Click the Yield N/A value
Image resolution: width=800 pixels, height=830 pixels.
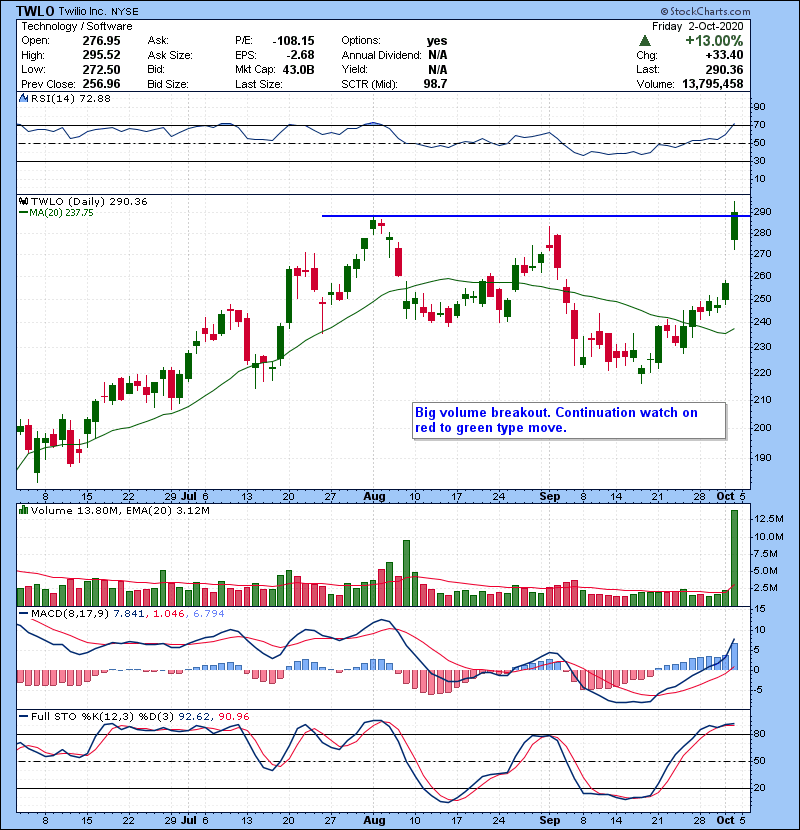[x=438, y=69]
